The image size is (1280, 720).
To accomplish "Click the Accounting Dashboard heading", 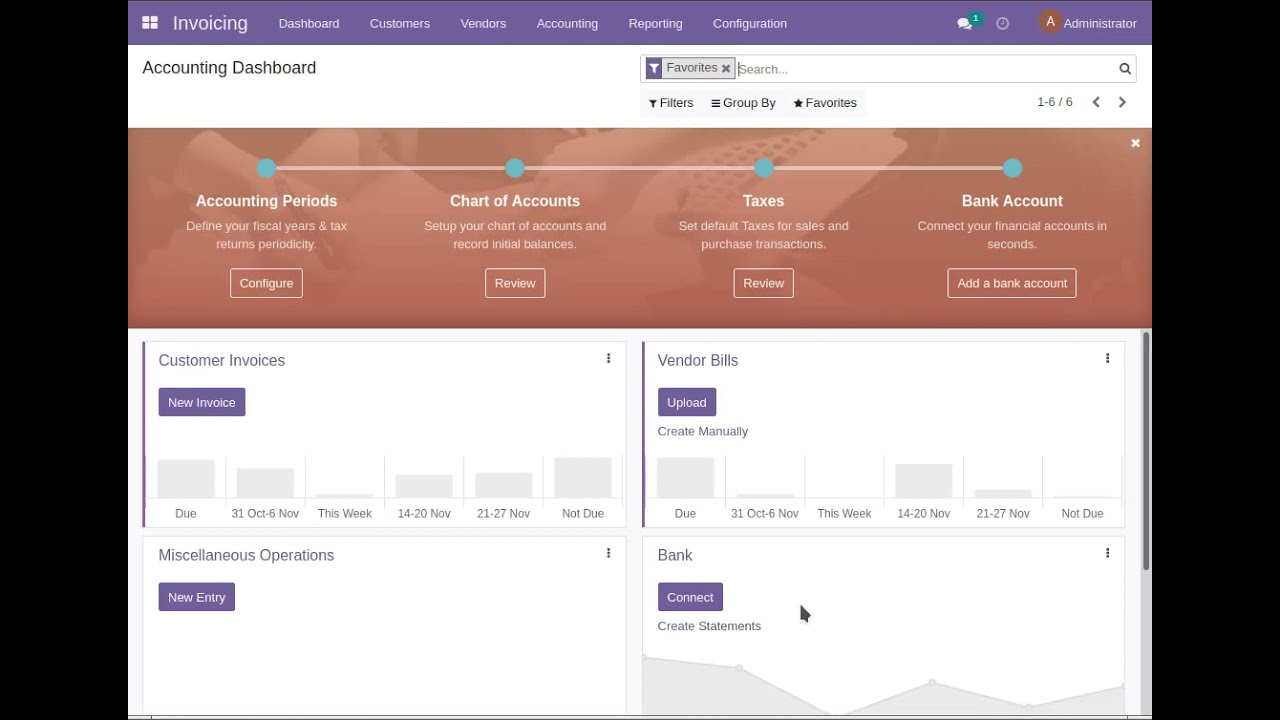I will 229,68.
